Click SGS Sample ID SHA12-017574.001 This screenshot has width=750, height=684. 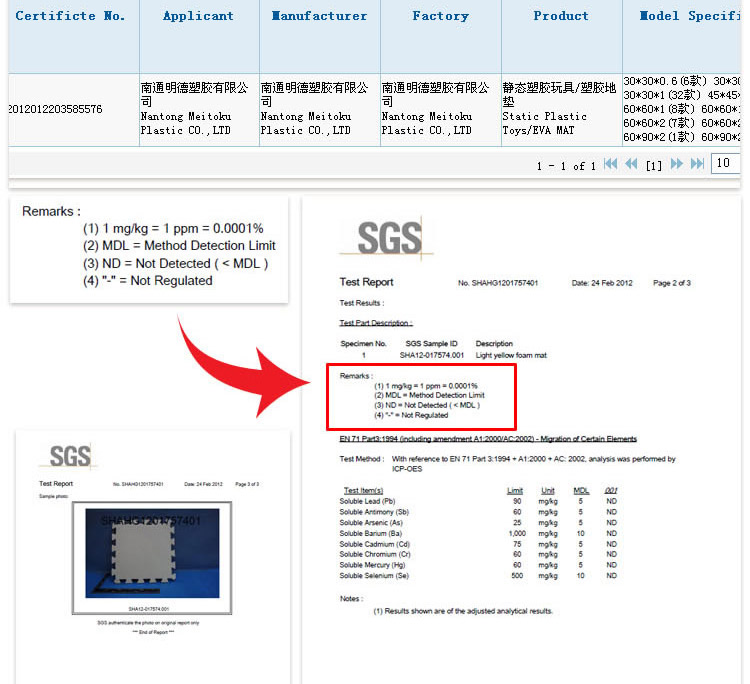click(x=432, y=355)
